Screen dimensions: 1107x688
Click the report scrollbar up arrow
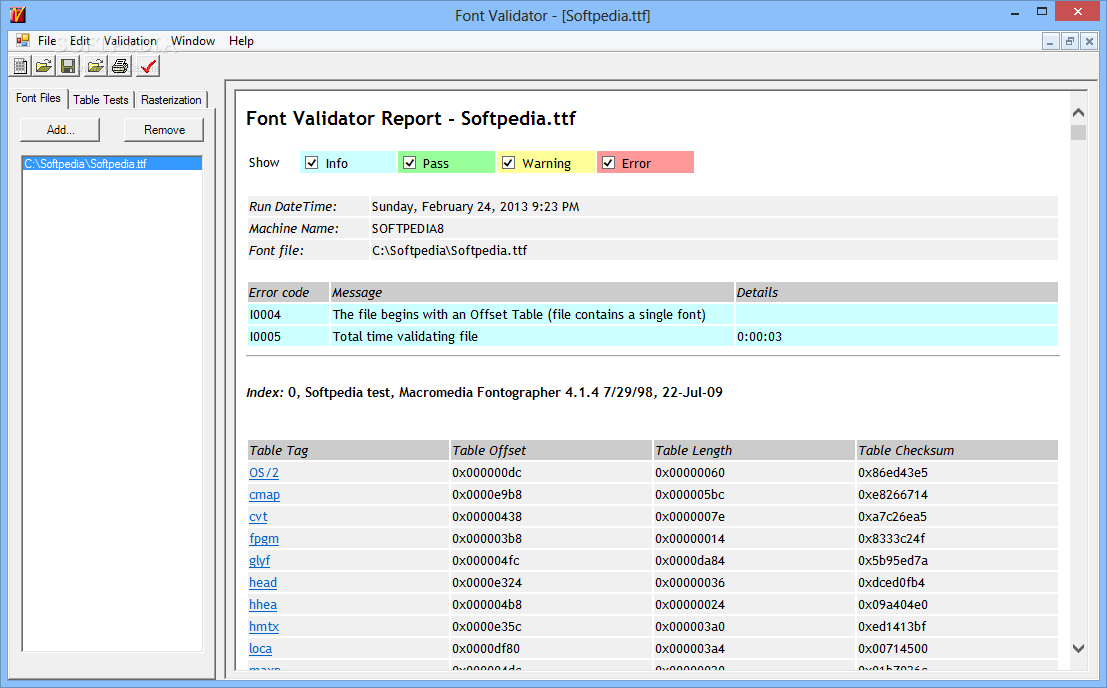(x=1078, y=113)
